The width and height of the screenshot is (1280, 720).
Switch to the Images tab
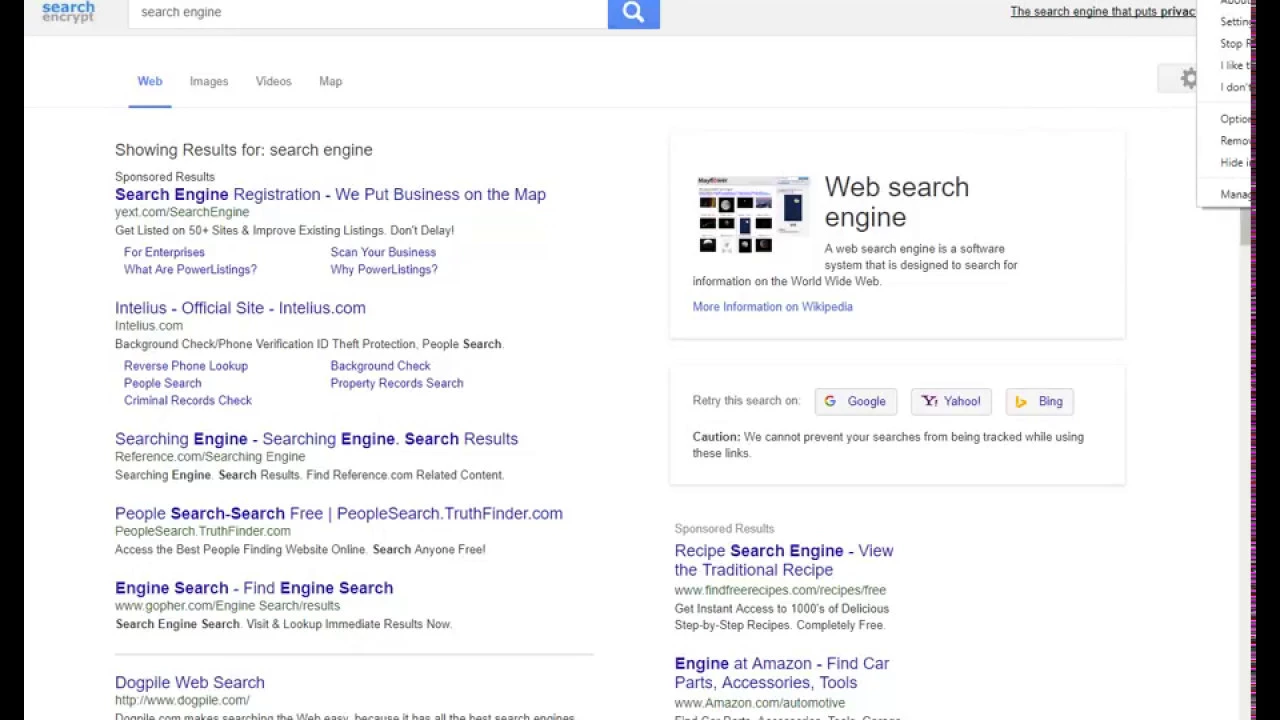point(209,81)
